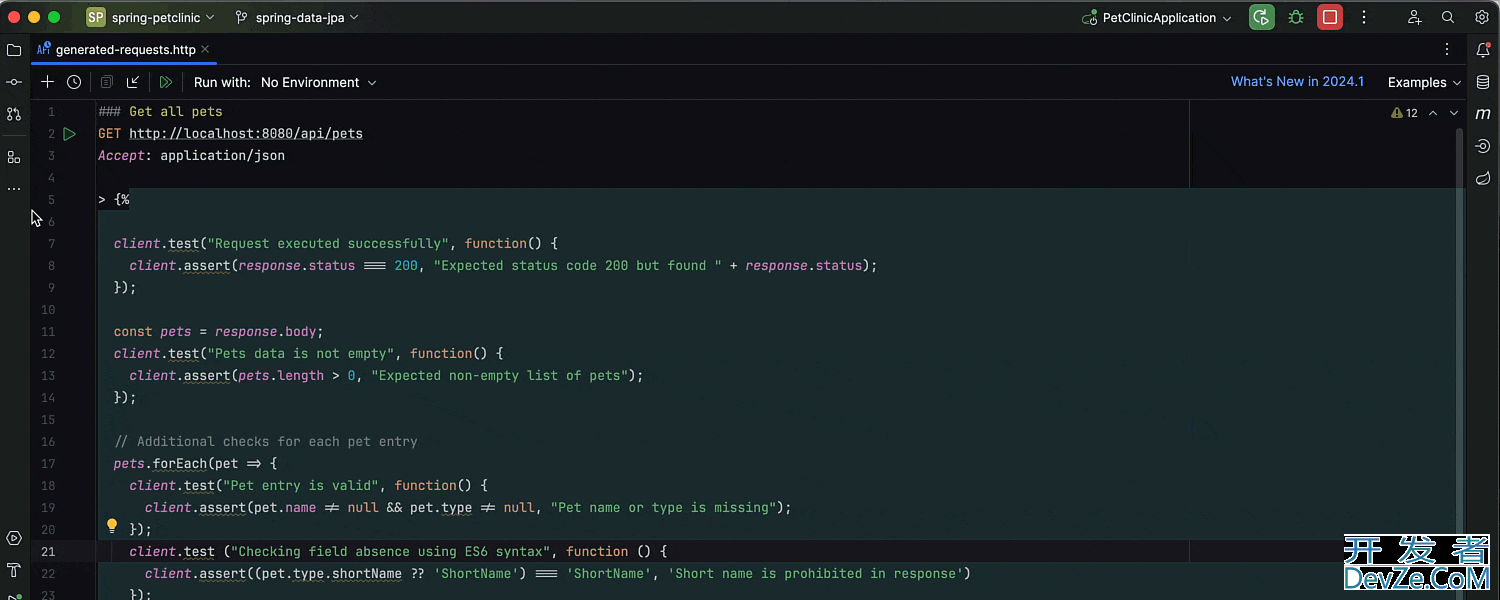Click "Expected non-empty list of pets" string
Viewport: 1500px width, 600px height.
499,375
